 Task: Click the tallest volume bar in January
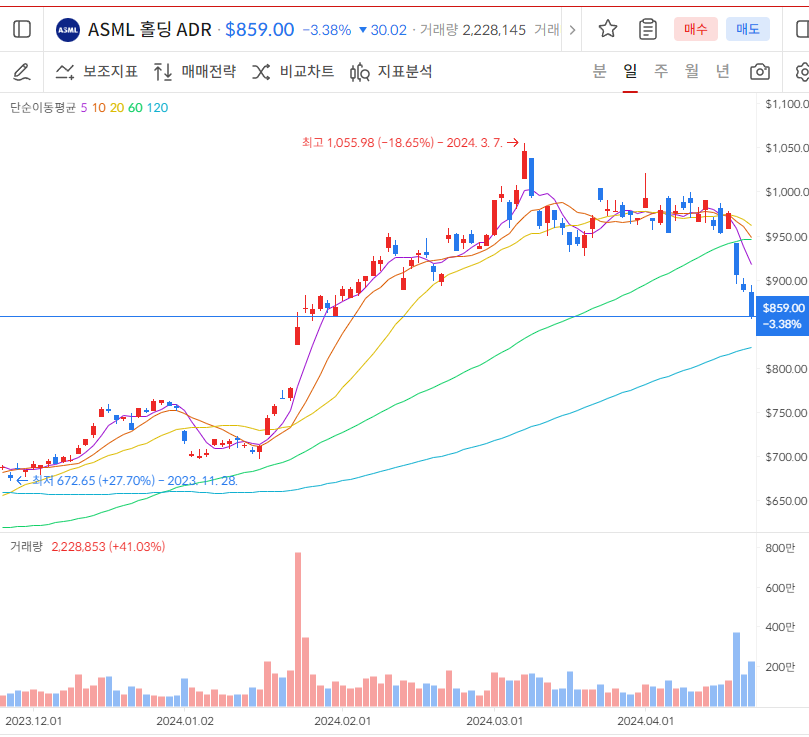298,630
